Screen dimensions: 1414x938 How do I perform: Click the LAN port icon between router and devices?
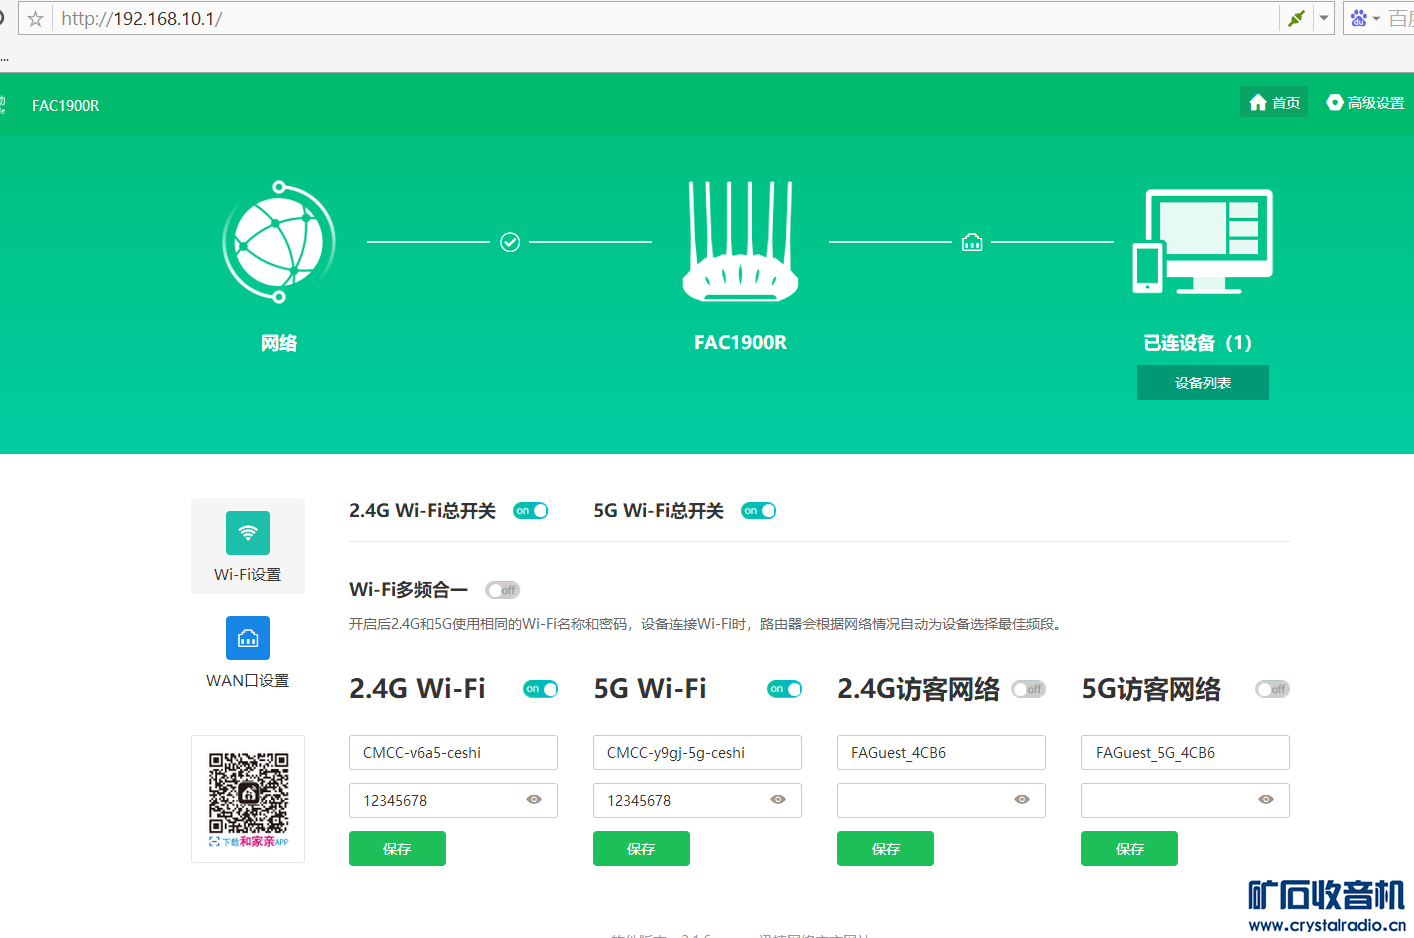point(972,242)
